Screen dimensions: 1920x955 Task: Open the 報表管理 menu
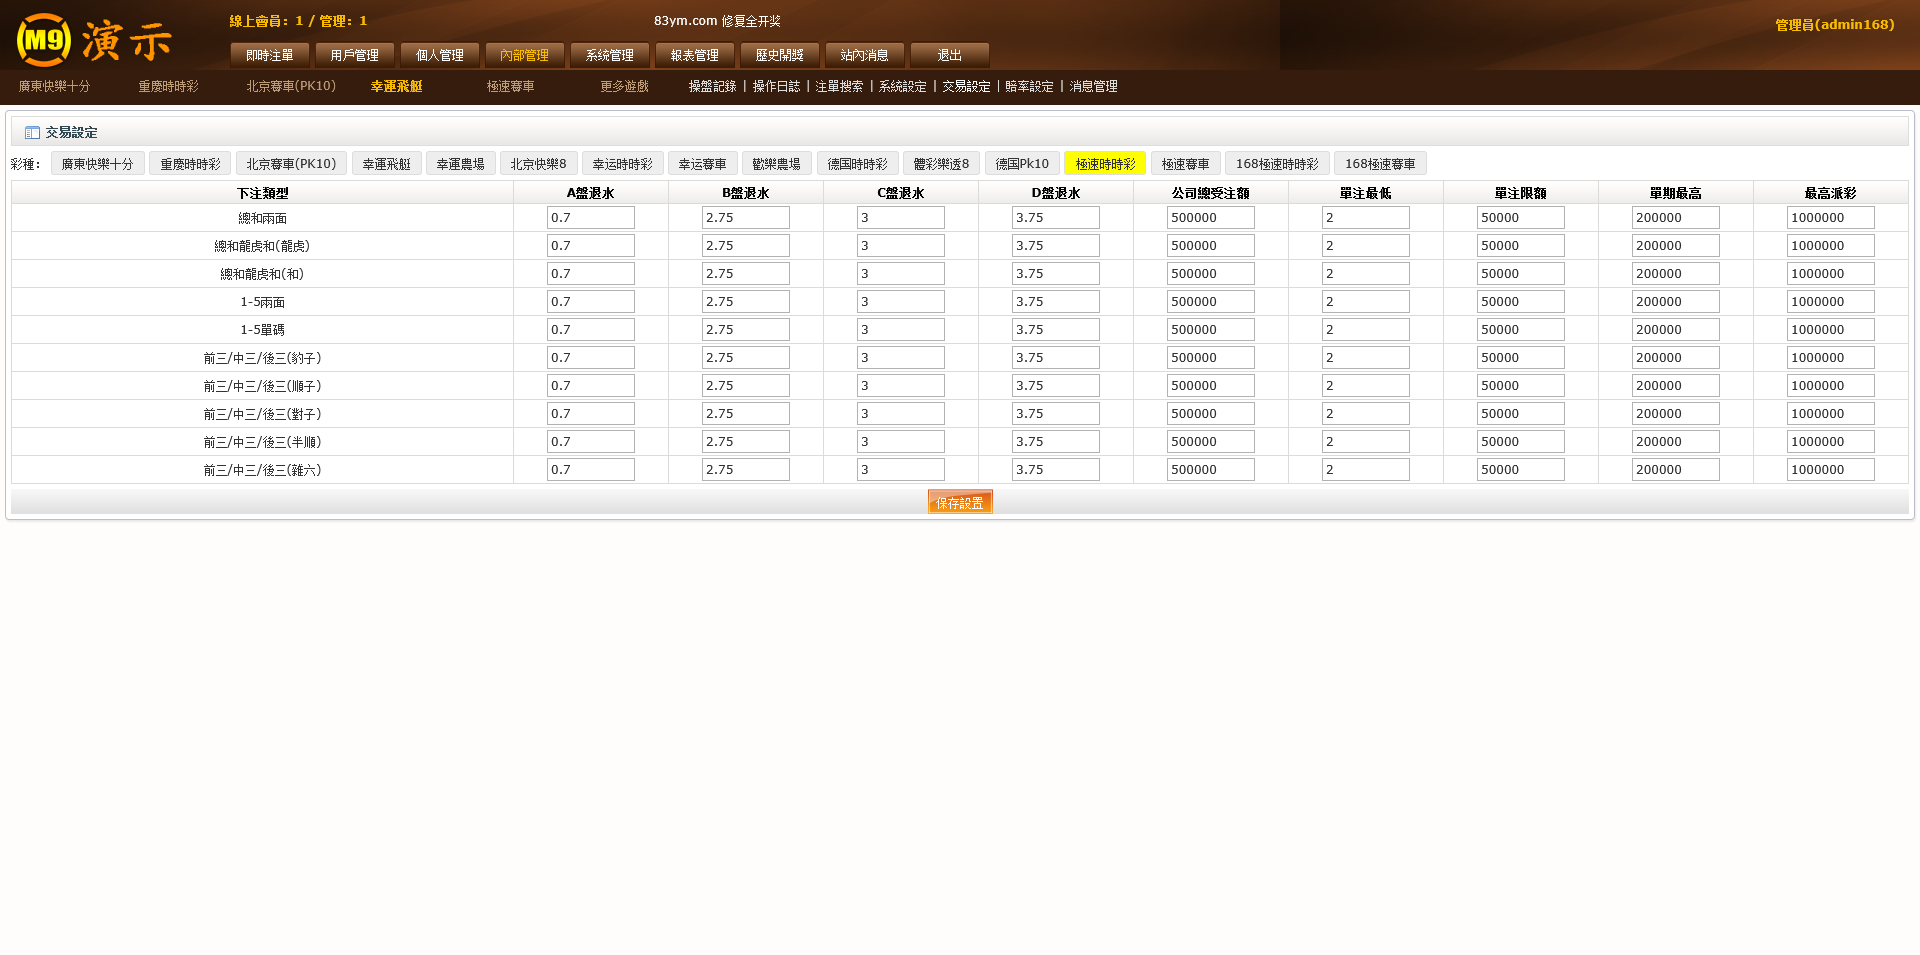click(694, 55)
